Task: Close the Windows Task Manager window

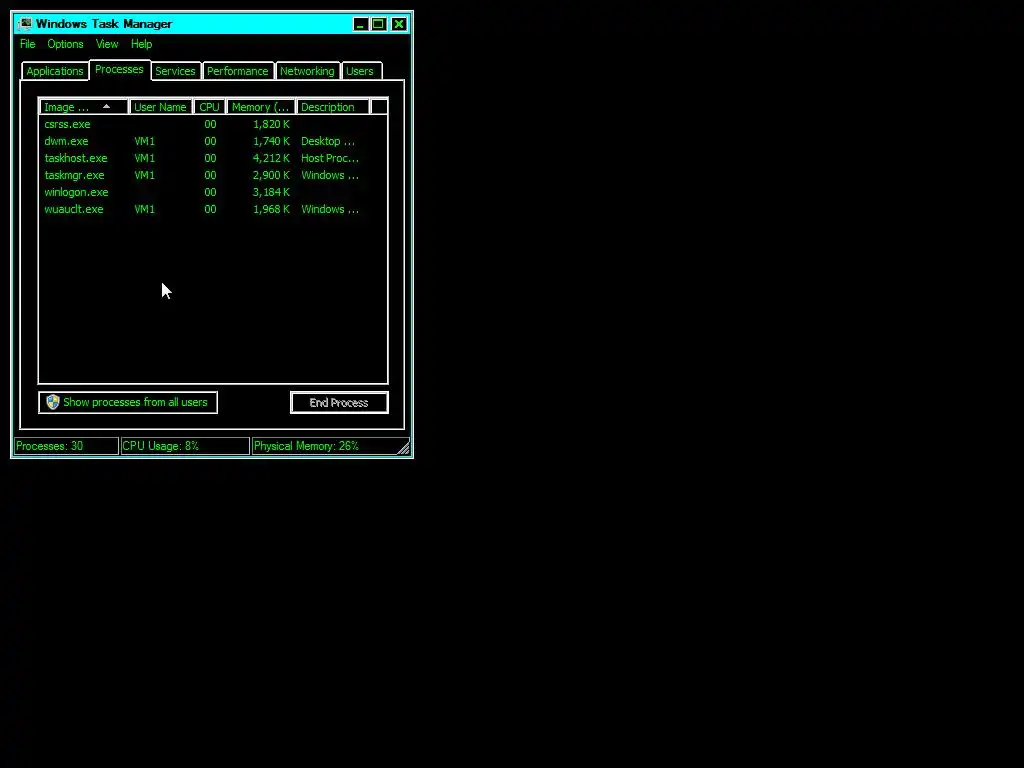Action: point(399,24)
